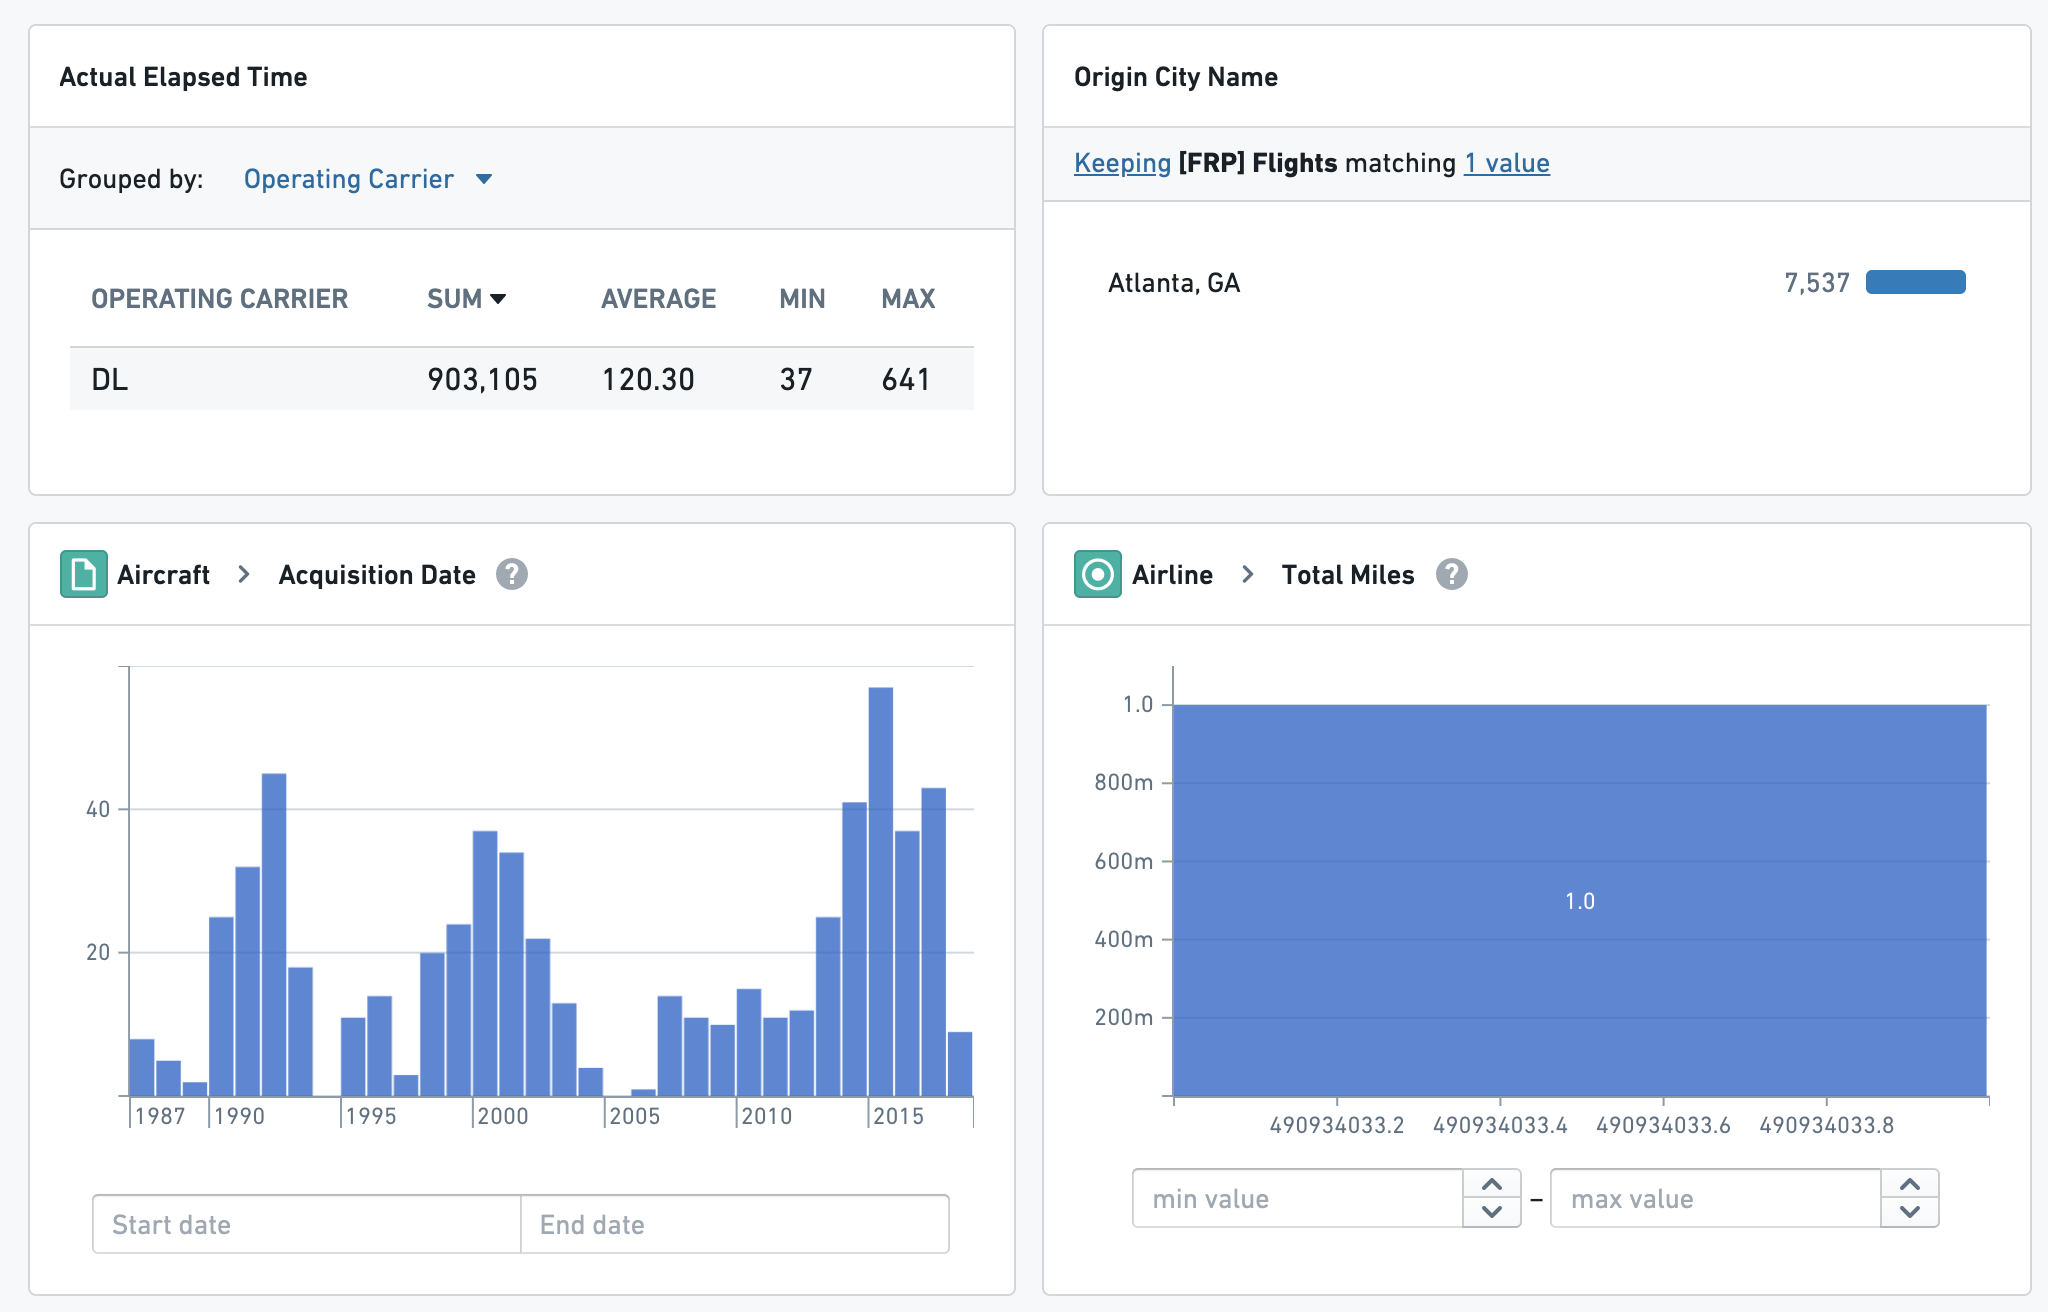Click the Start date field

tap(307, 1224)
